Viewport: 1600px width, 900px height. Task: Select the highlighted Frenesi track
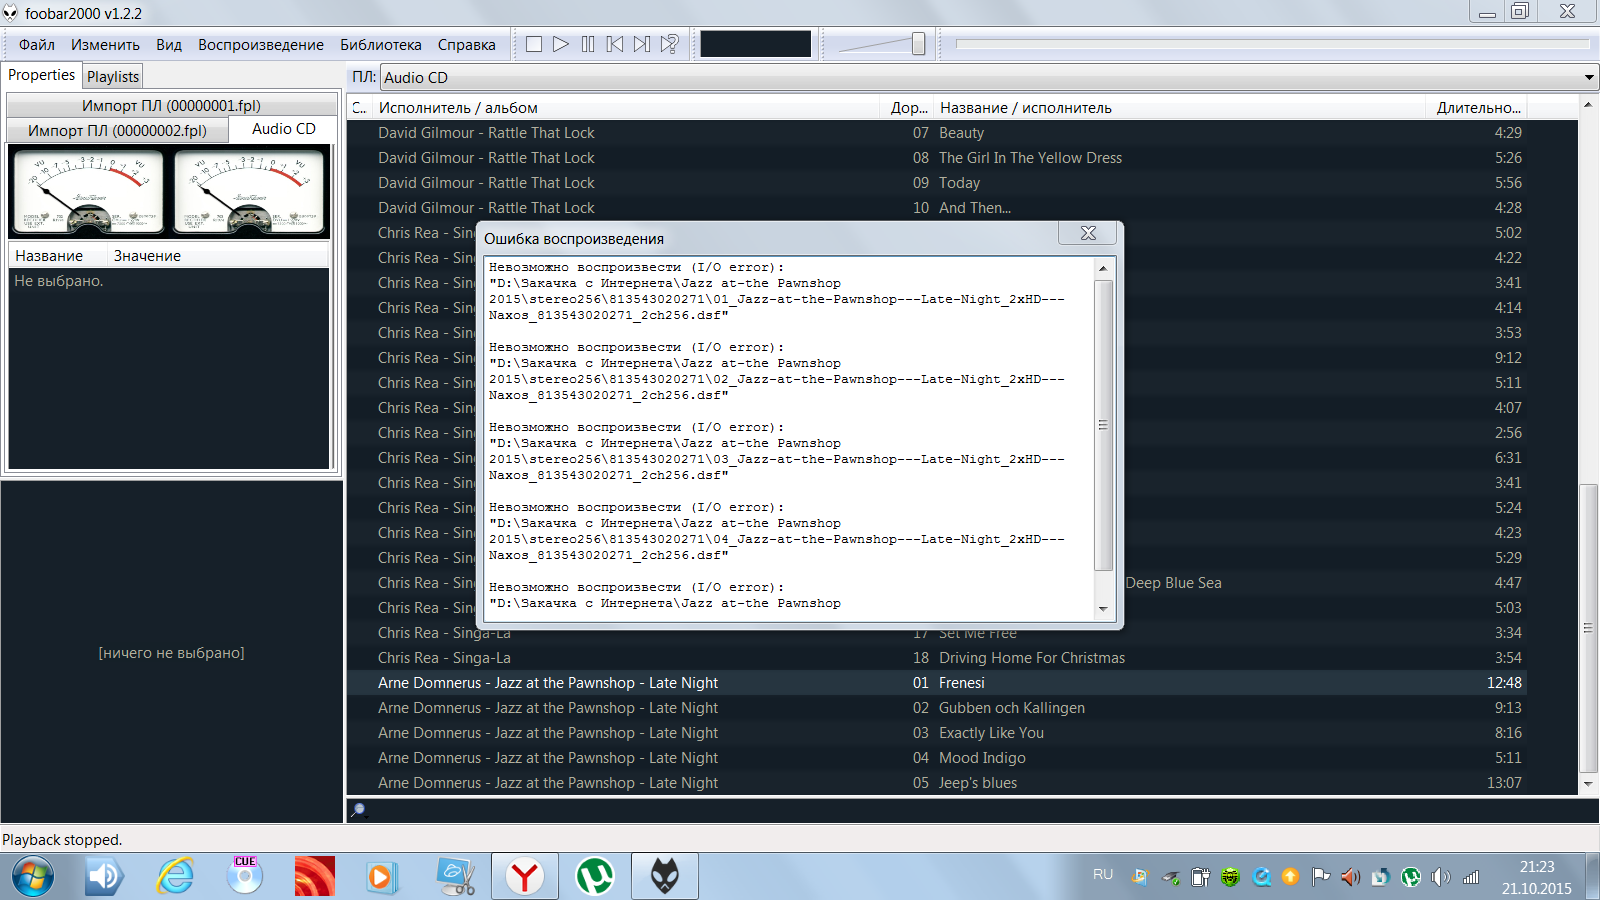click(935, 683)
